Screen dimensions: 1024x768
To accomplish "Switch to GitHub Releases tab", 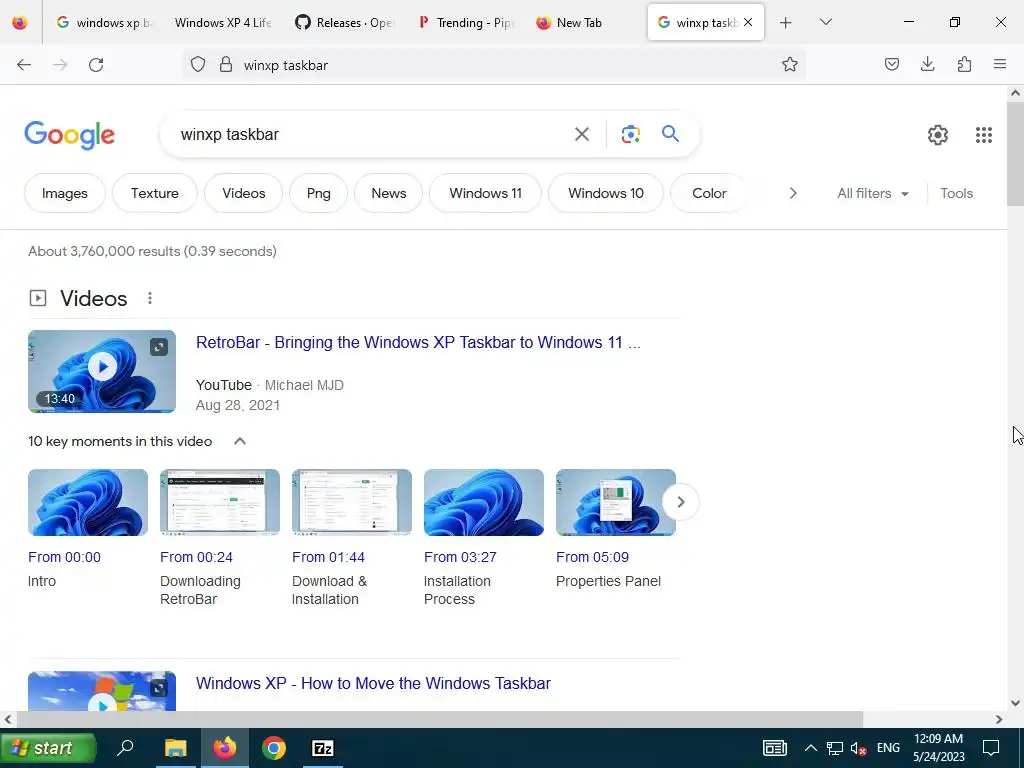I will [x=345, y=23].
